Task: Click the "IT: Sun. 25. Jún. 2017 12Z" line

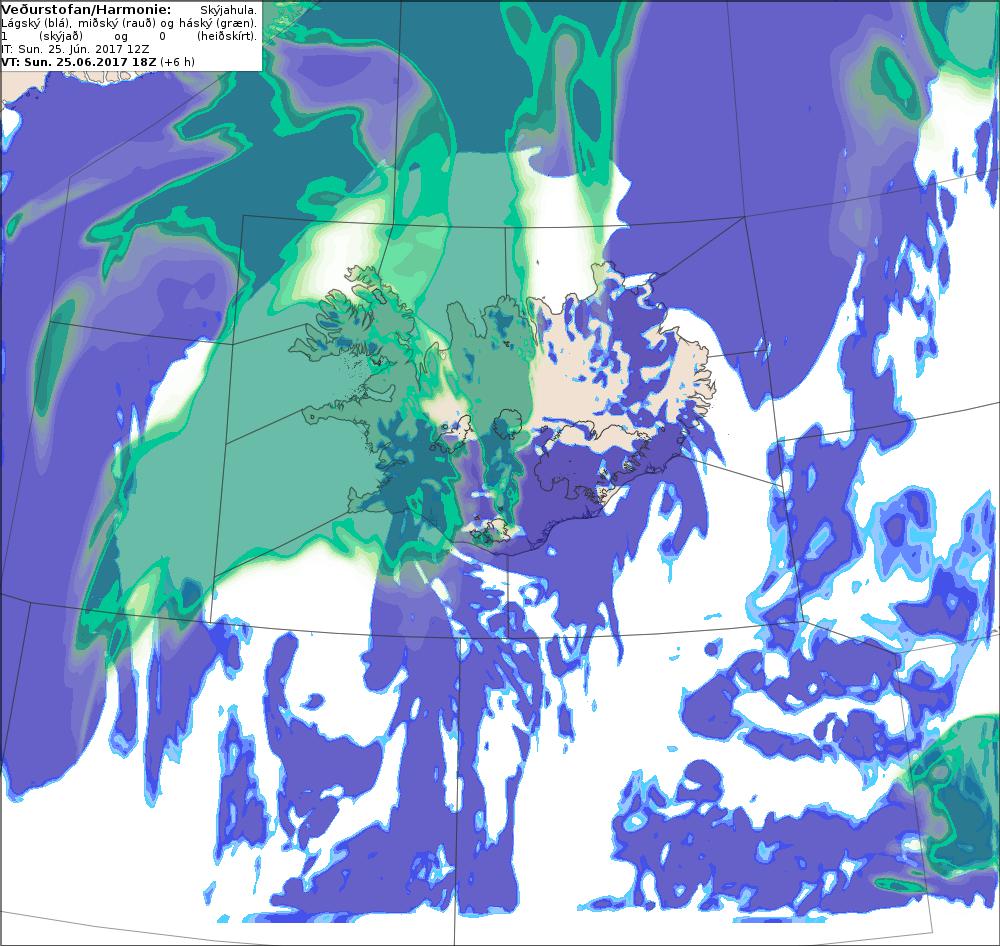Action: 75,48
